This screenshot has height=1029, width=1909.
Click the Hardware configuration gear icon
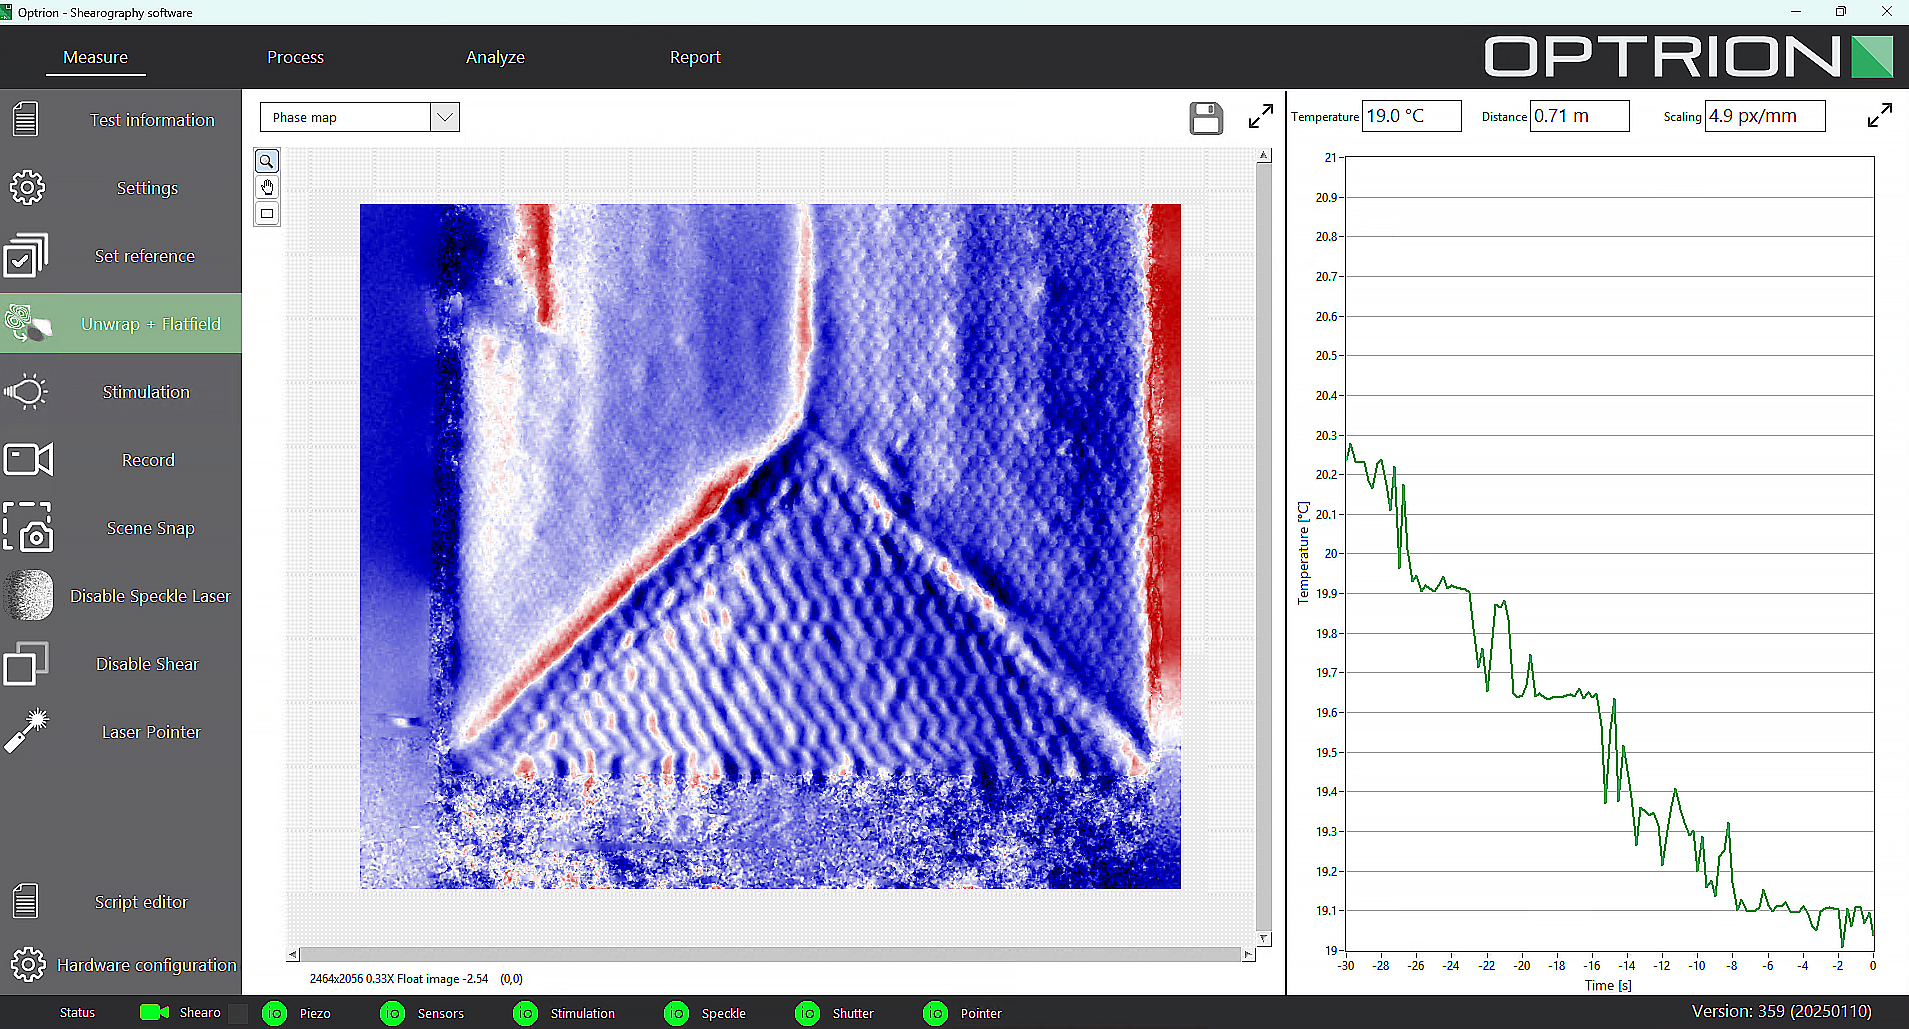(x=28, y=964)
